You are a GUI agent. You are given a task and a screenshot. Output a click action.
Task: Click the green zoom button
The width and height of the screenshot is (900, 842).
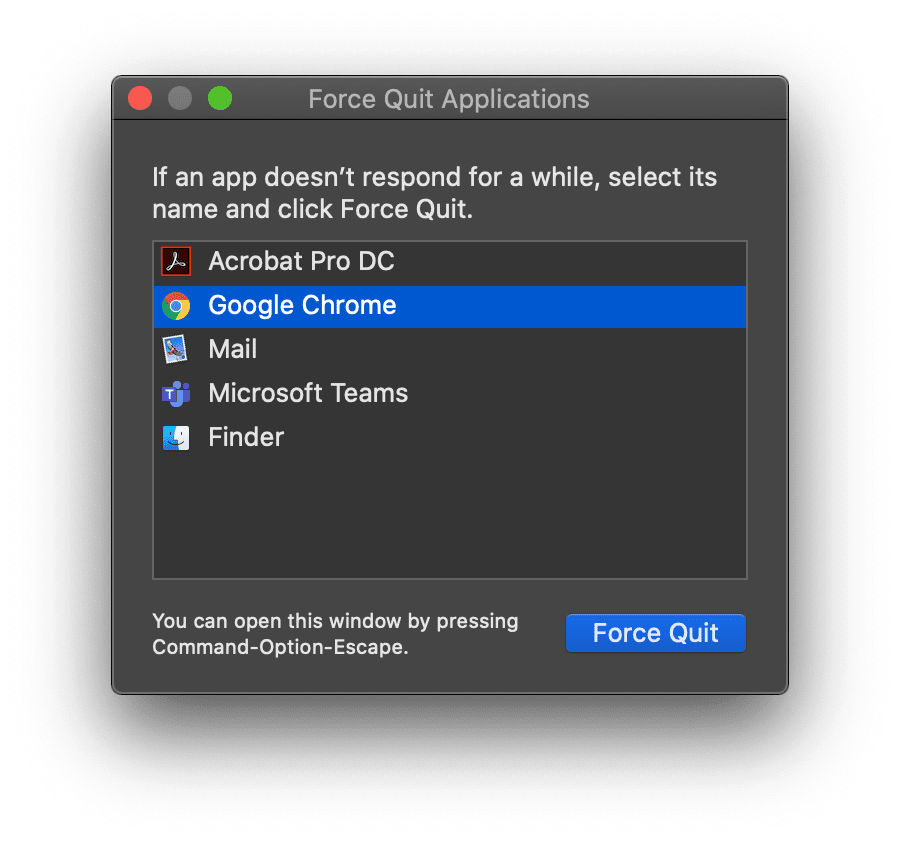coord(219,98)
